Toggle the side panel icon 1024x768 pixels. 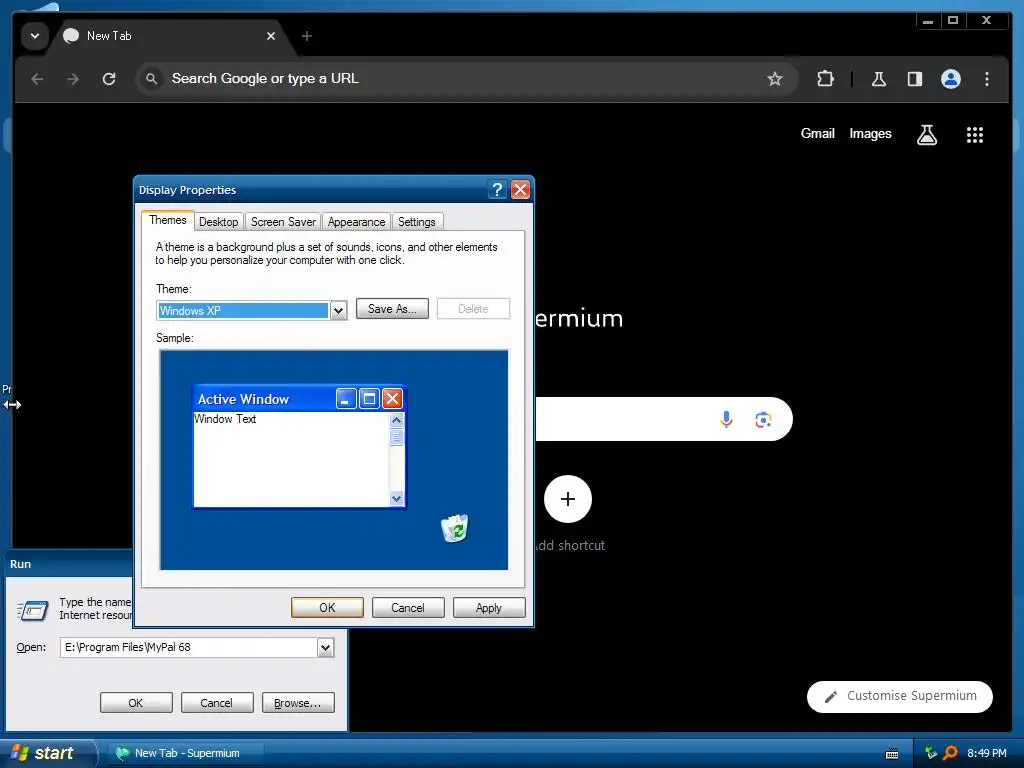click(915, 79)
